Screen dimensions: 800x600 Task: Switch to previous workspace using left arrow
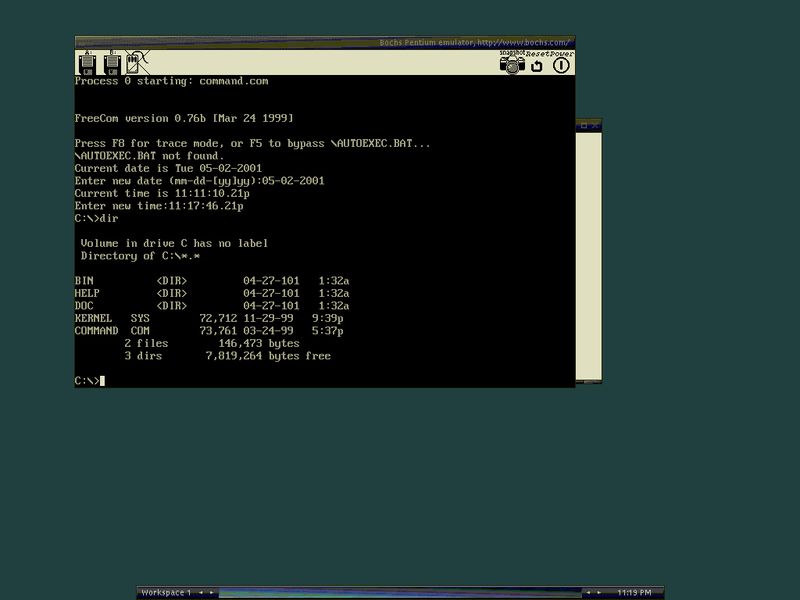point(201,592)
